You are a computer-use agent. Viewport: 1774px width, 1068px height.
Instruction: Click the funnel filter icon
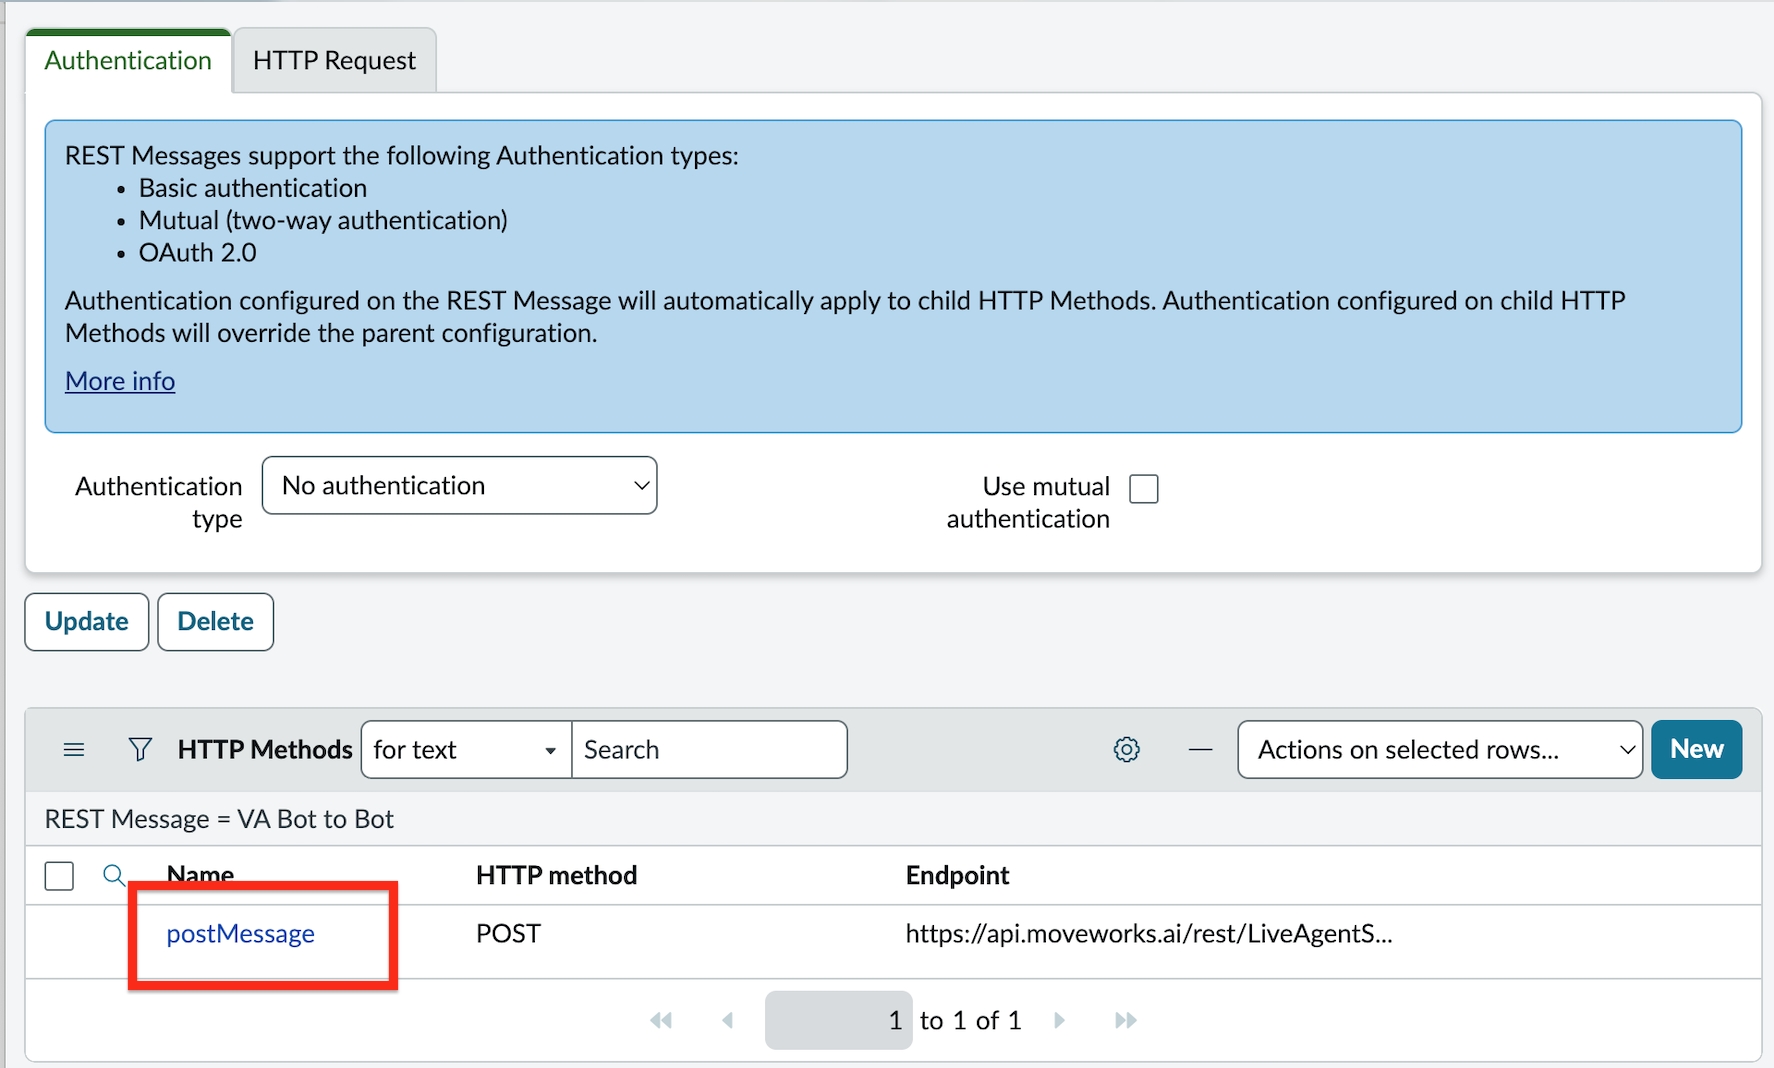click(x=140, y=750)
